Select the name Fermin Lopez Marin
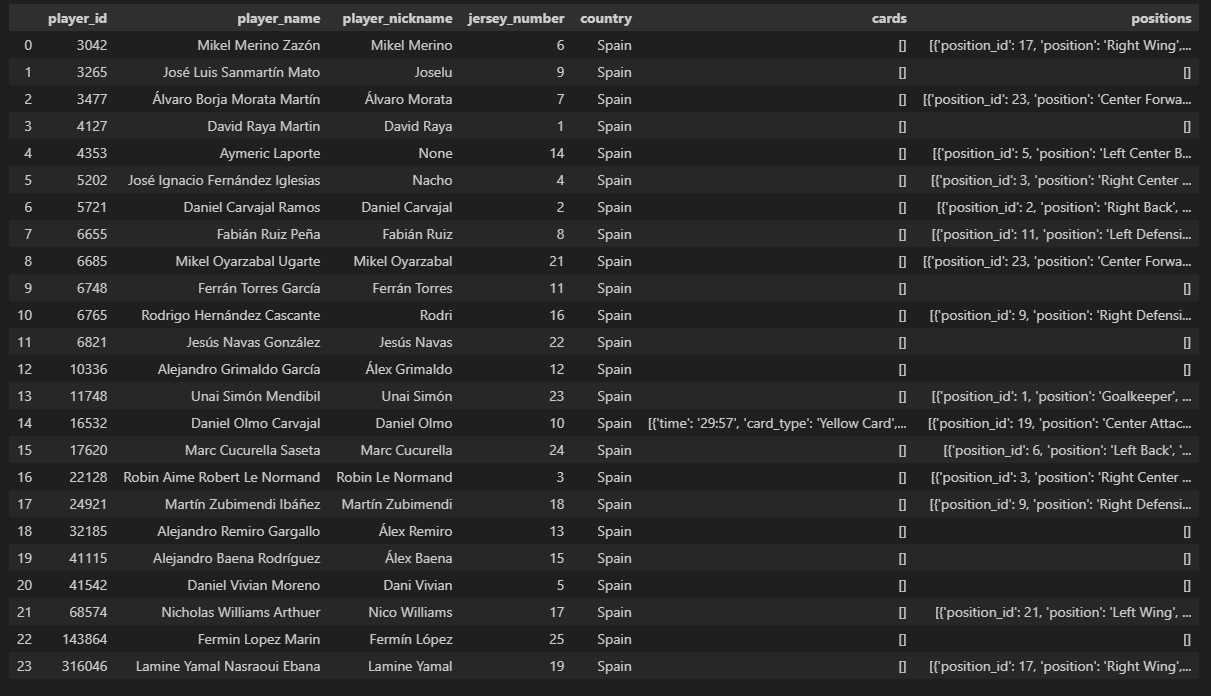 click(x=260, y=639)
